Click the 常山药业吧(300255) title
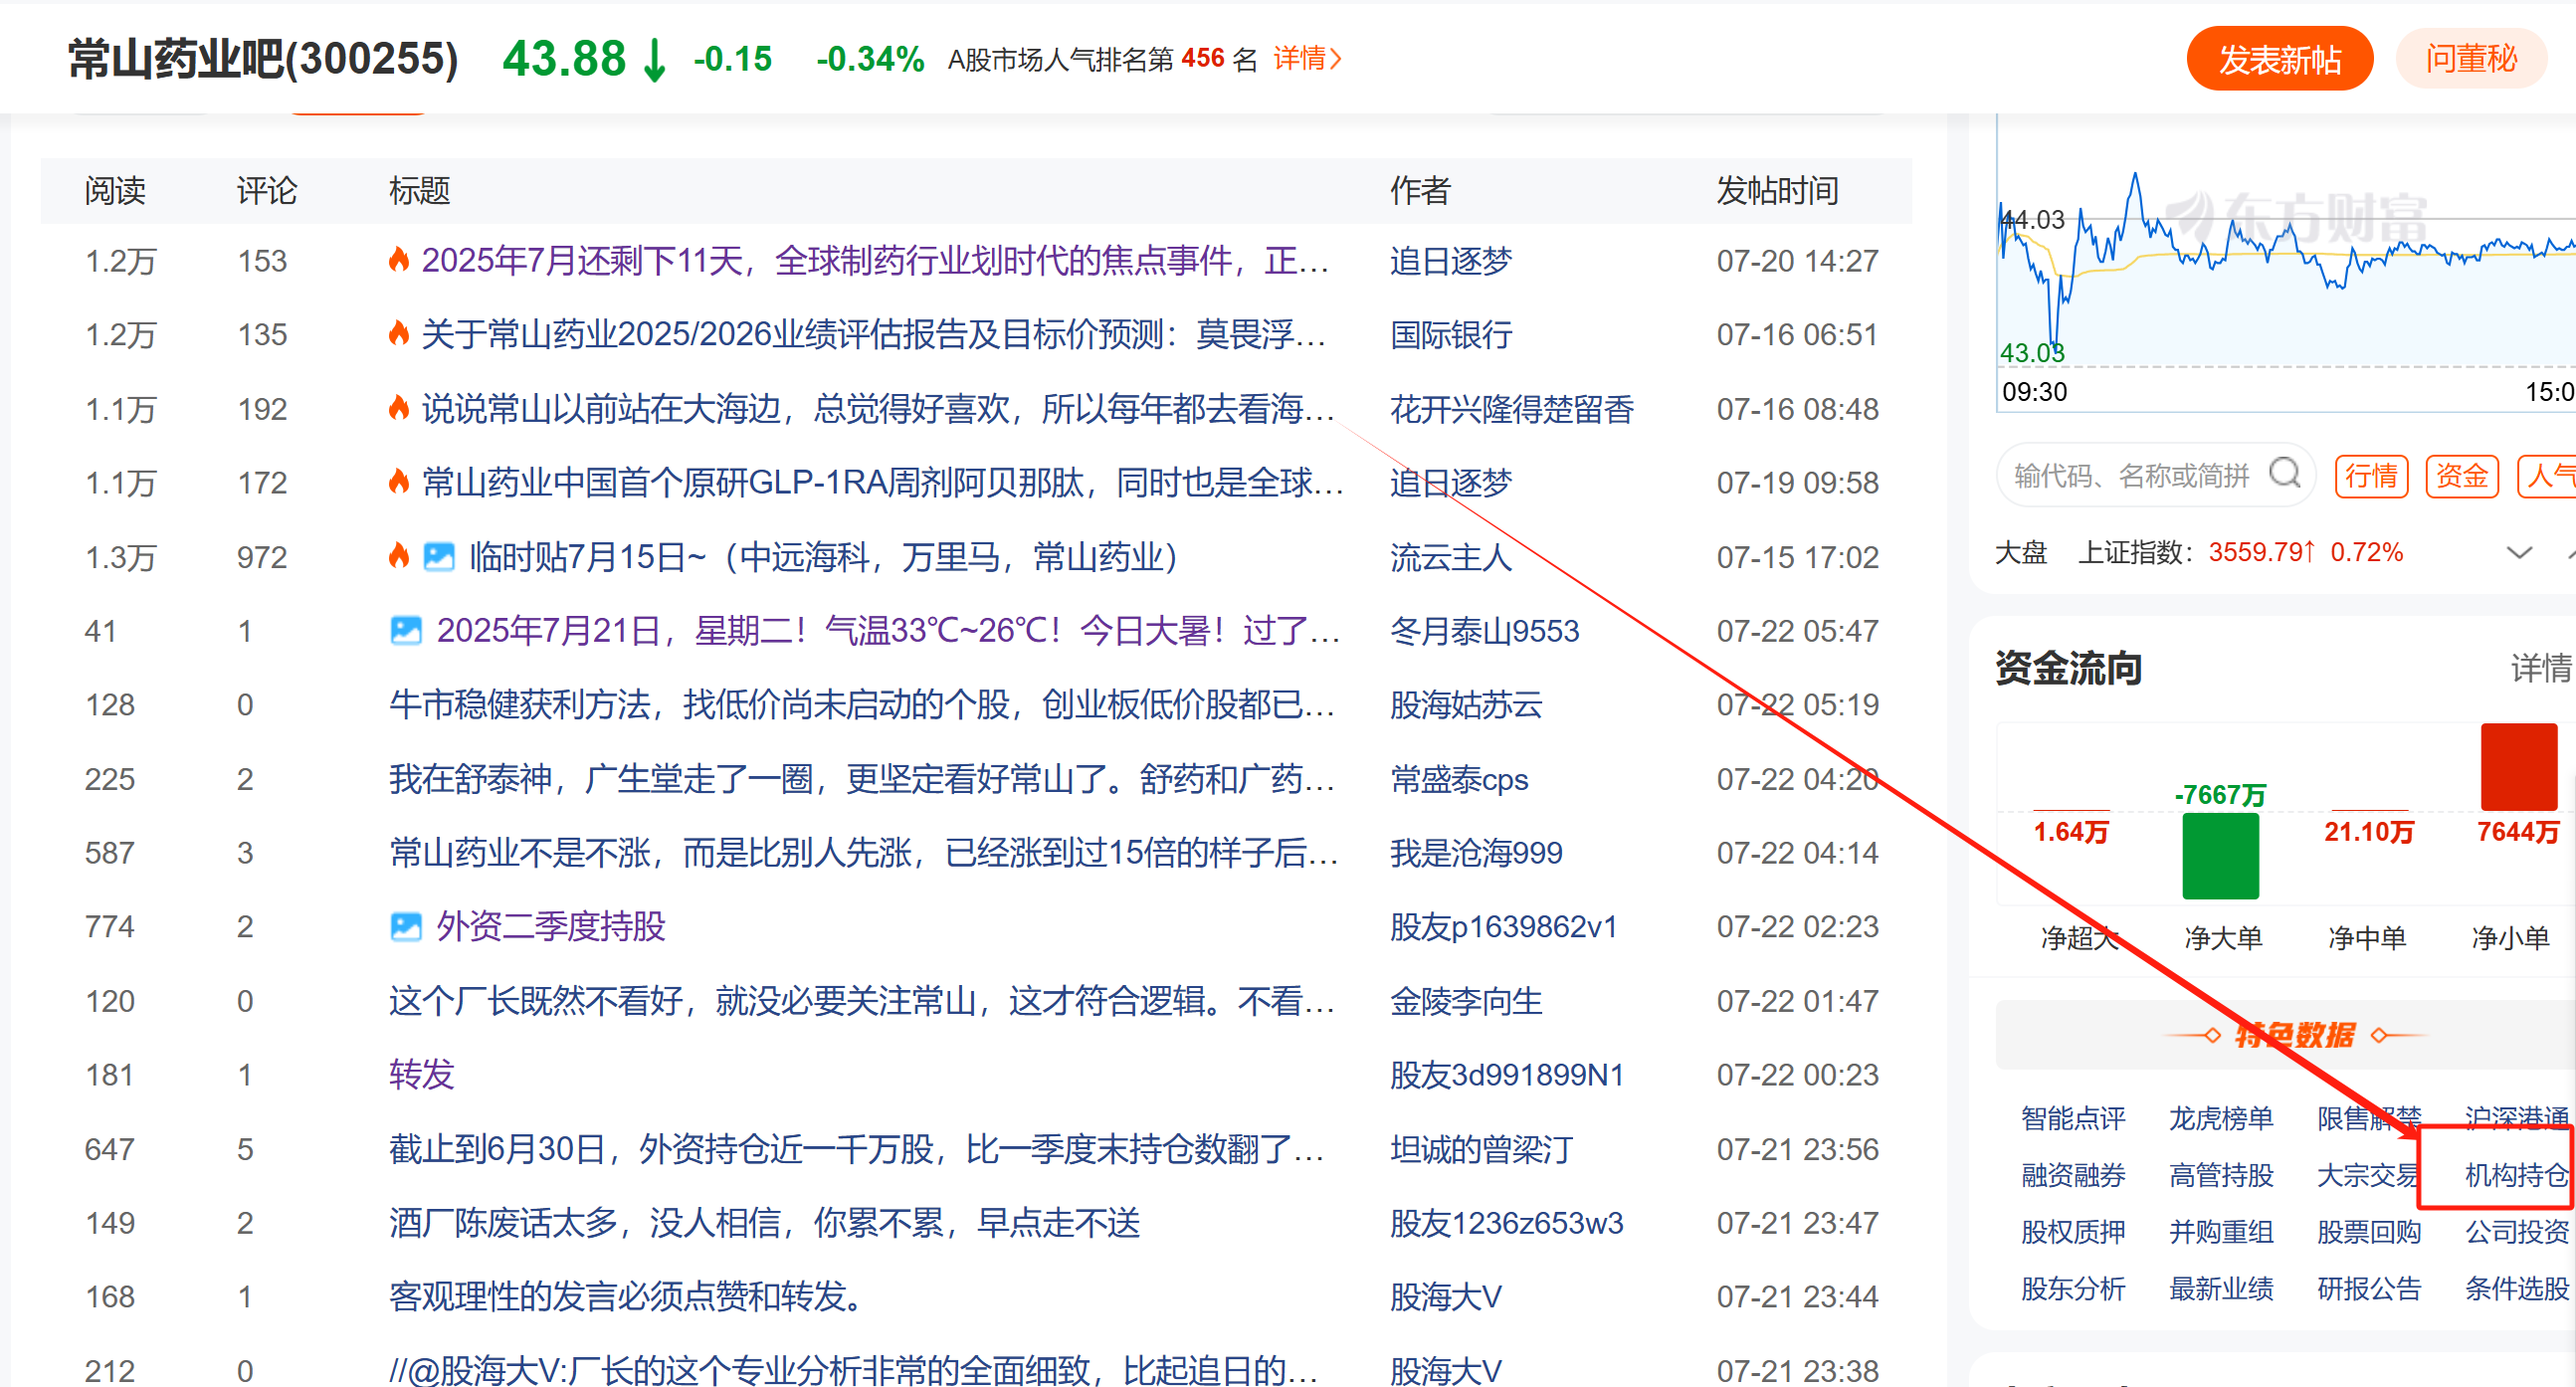Screen dimensions: 2576x1387 tap(263, 58)
